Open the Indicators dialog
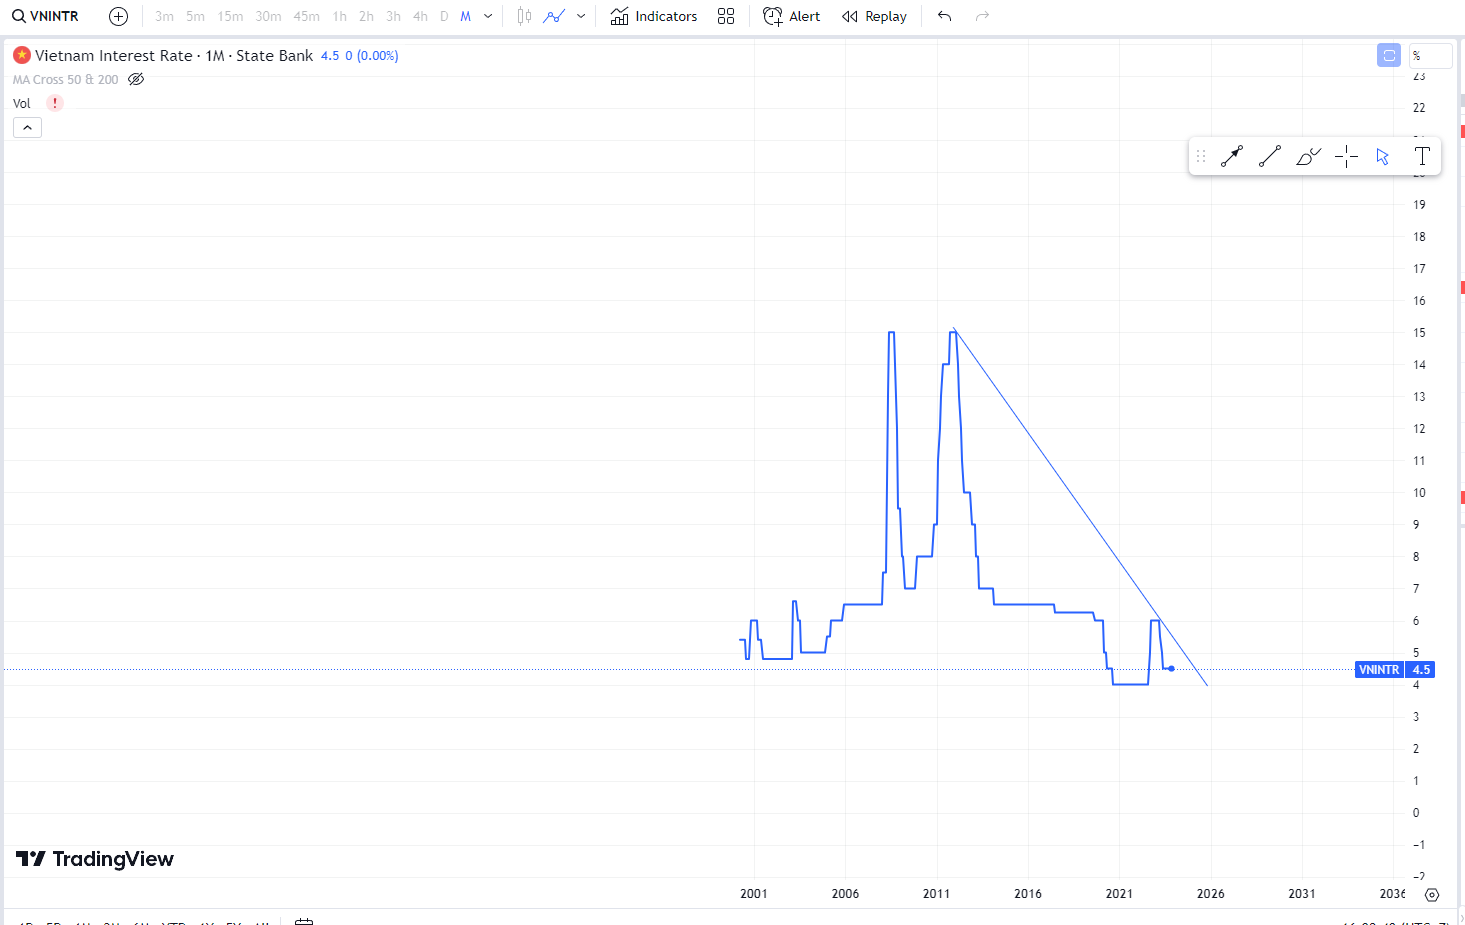Image resolution: width=1465 pixels, height=925 pixels. pos(654,16)
